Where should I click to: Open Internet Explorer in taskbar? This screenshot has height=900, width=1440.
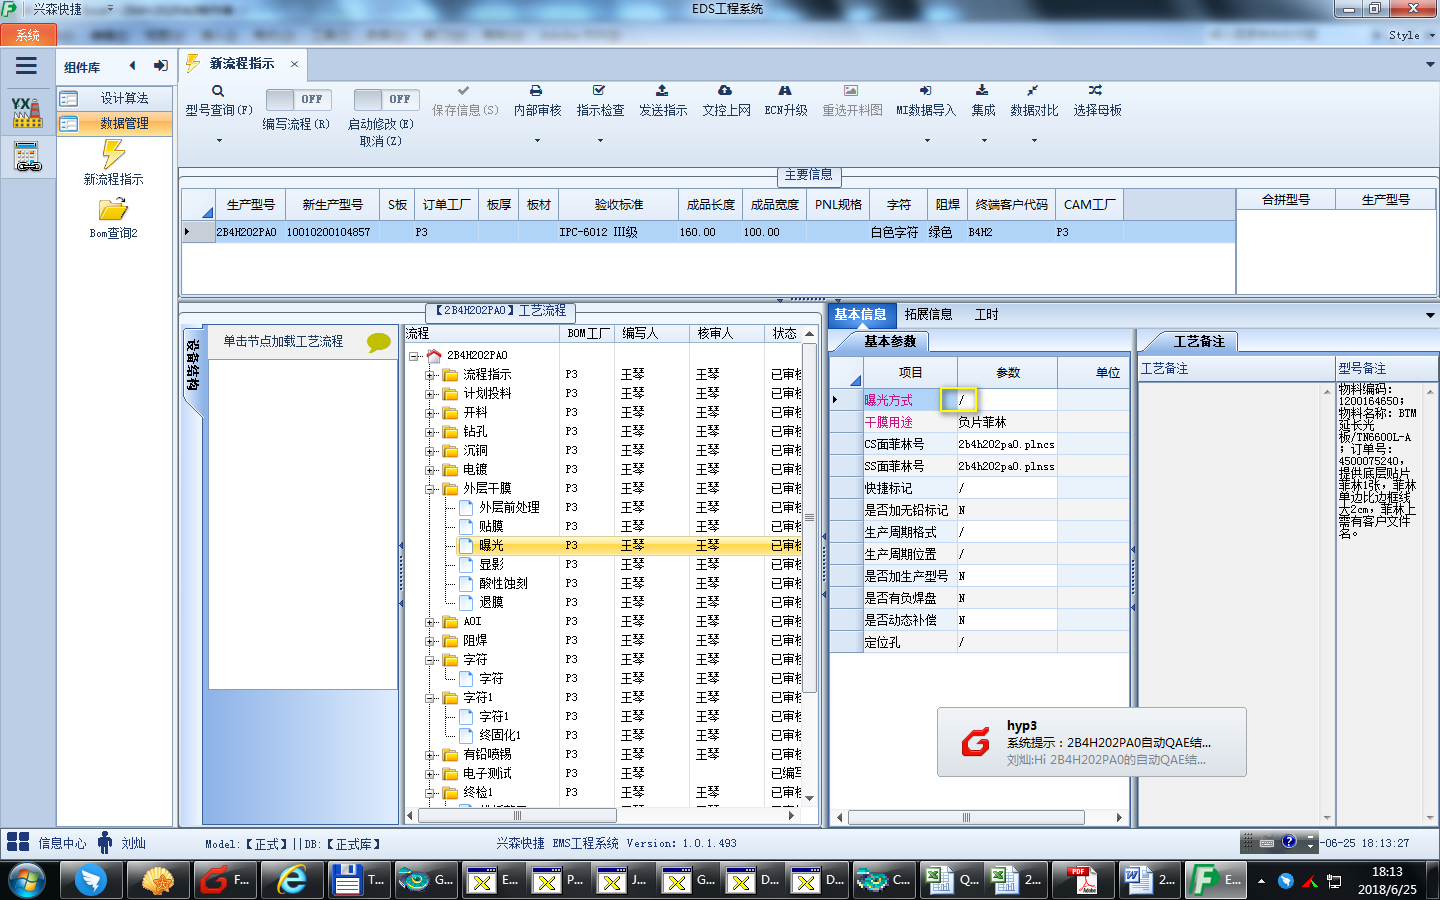coord(292,880)
